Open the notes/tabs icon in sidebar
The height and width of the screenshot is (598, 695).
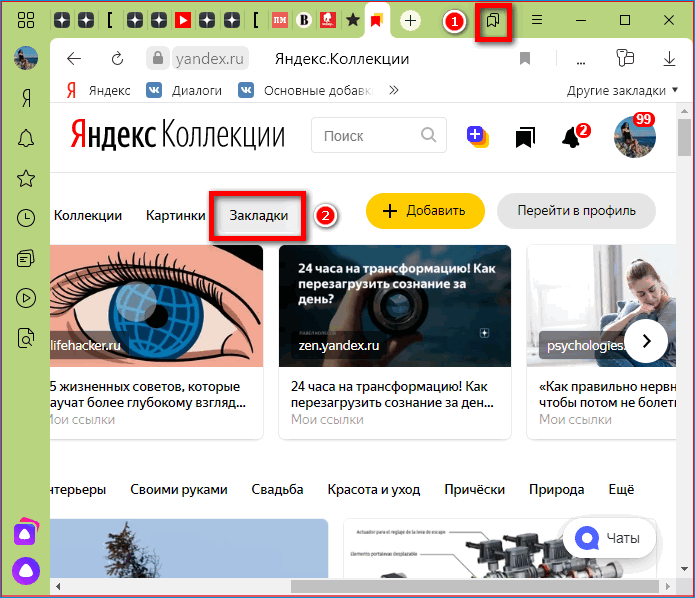click(26, 258)
